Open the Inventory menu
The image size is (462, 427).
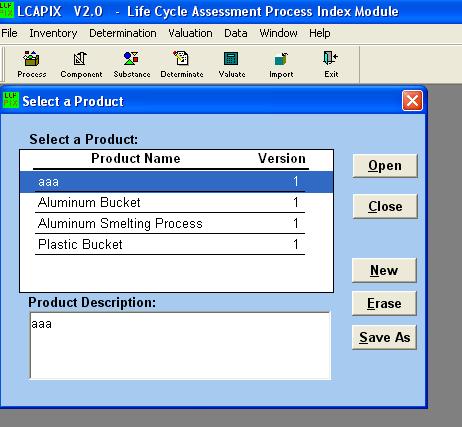[x=53, y=33]
